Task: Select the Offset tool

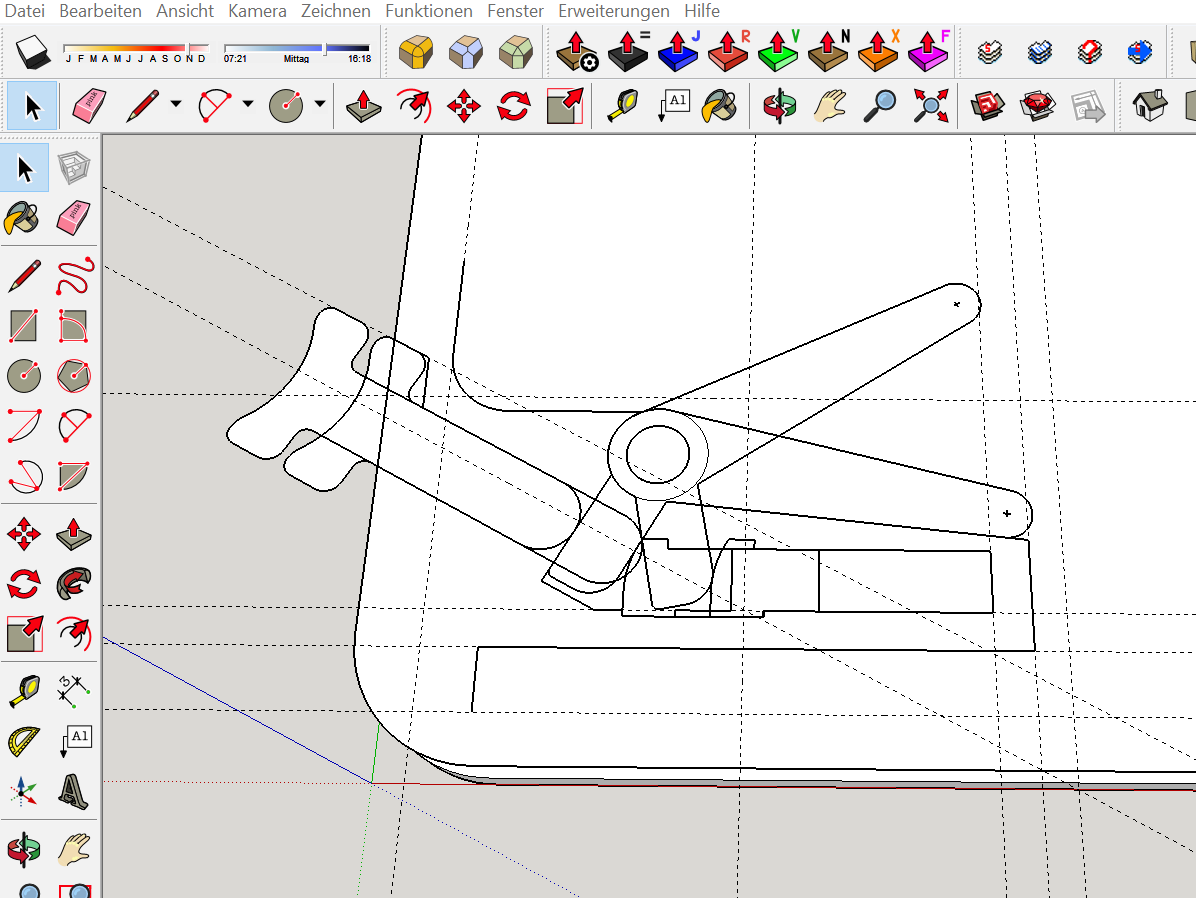Action: point(74,633)
